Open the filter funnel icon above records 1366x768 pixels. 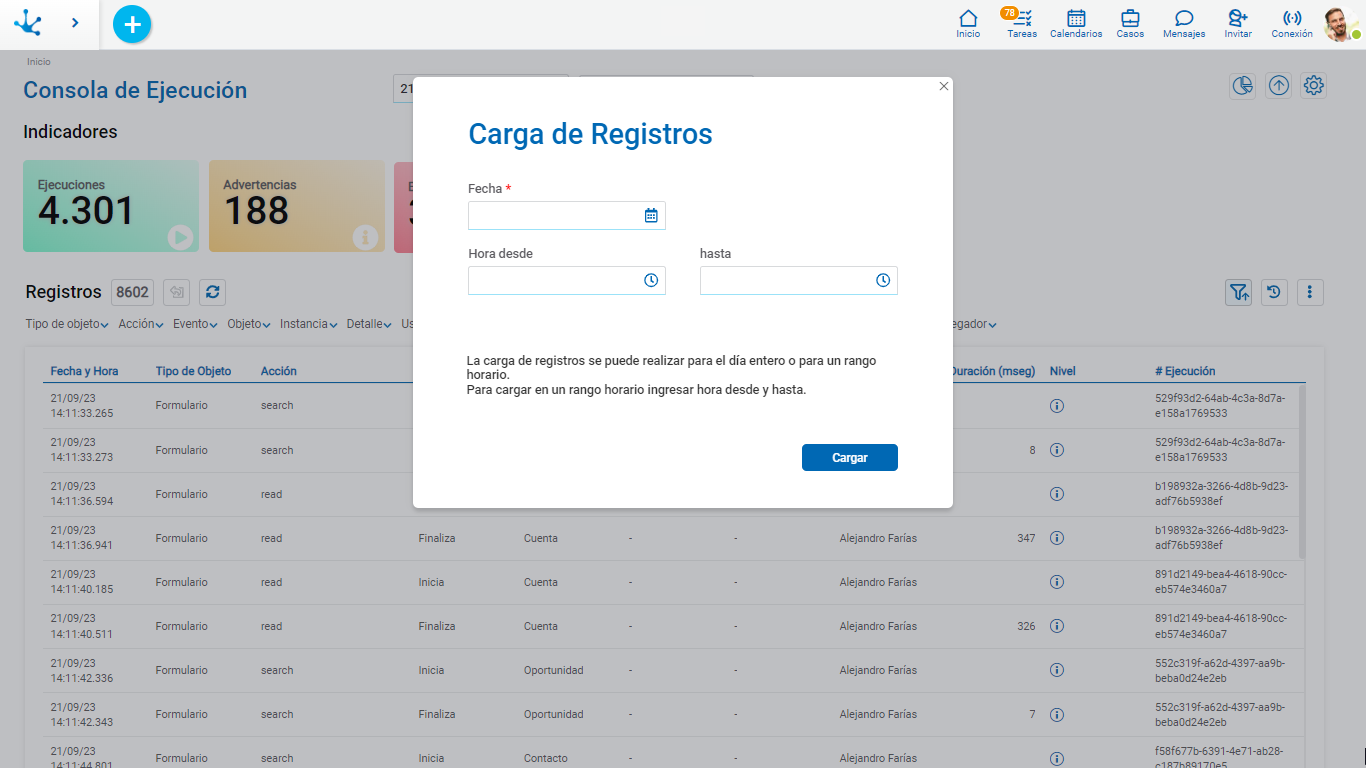1238,292
